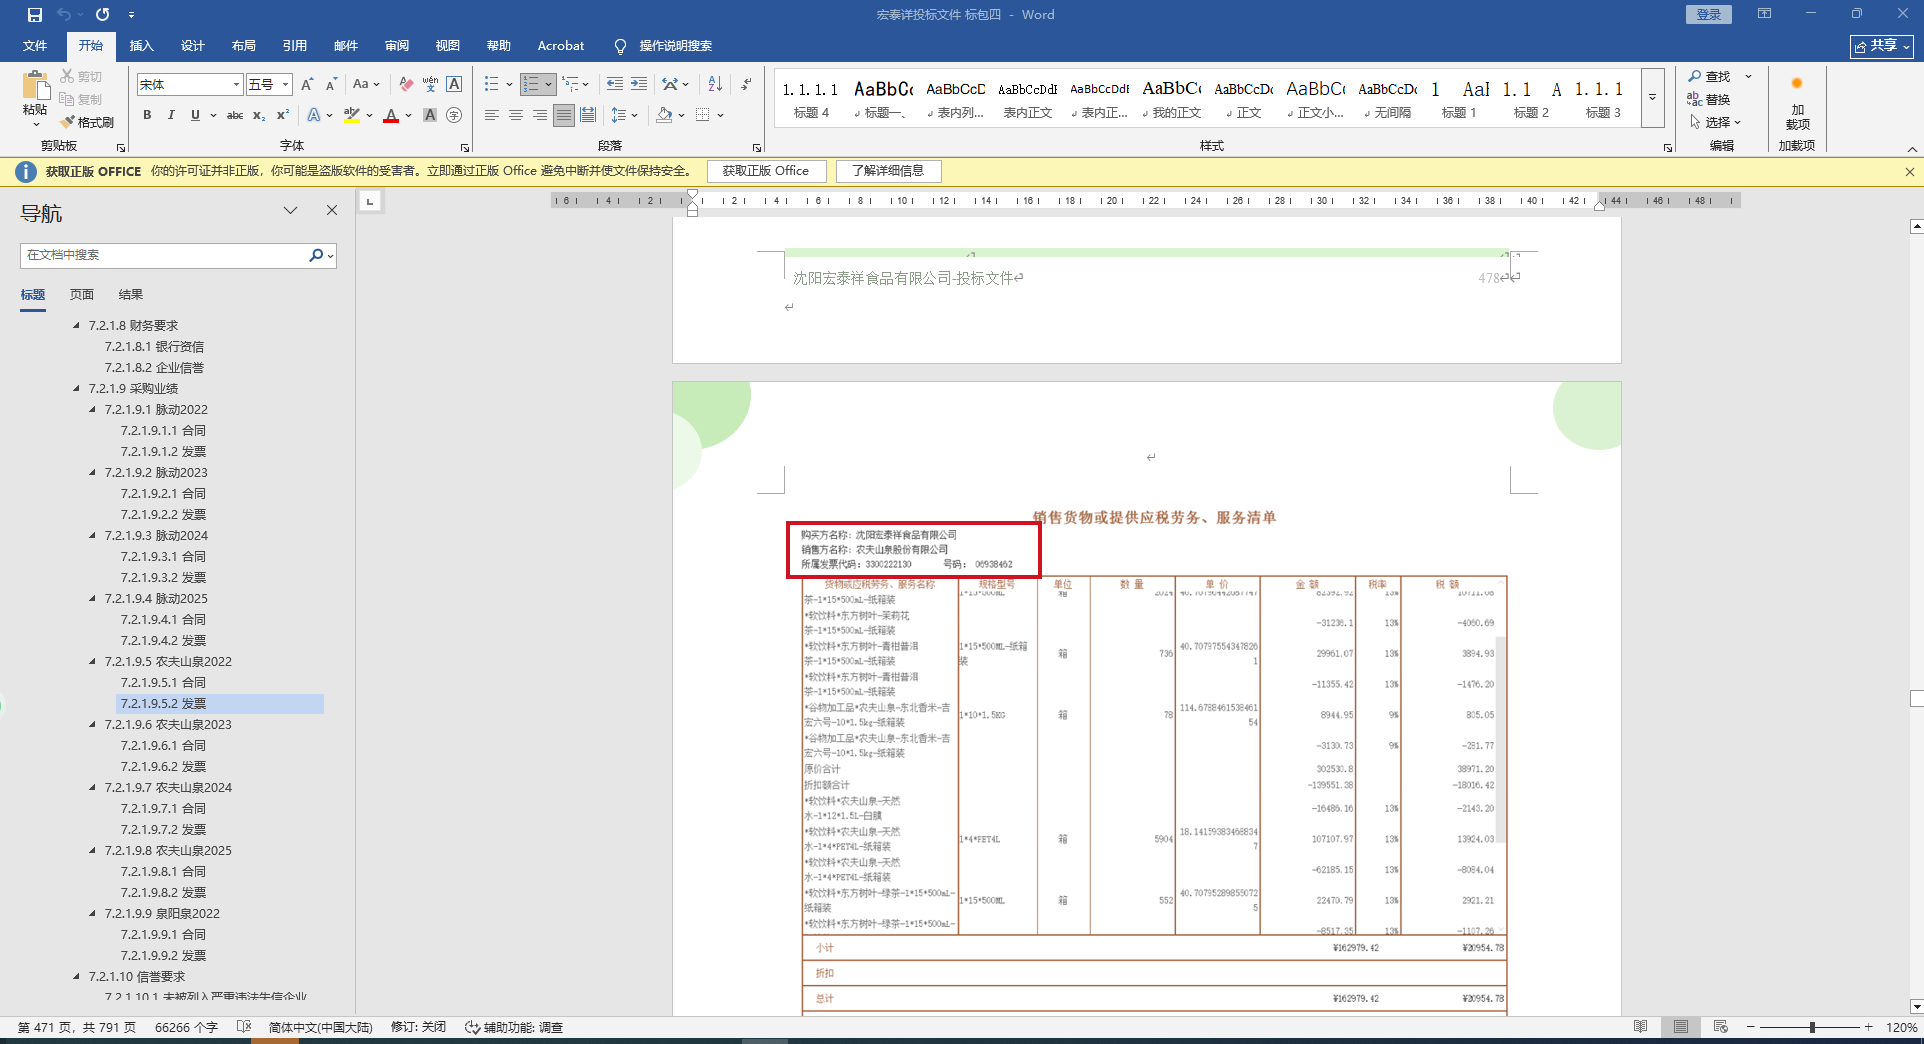Collapse the 7.2.1.9 采购业绩 heading
The height and width of the screenshot is (1044, 1924).
tap(77, 389)
